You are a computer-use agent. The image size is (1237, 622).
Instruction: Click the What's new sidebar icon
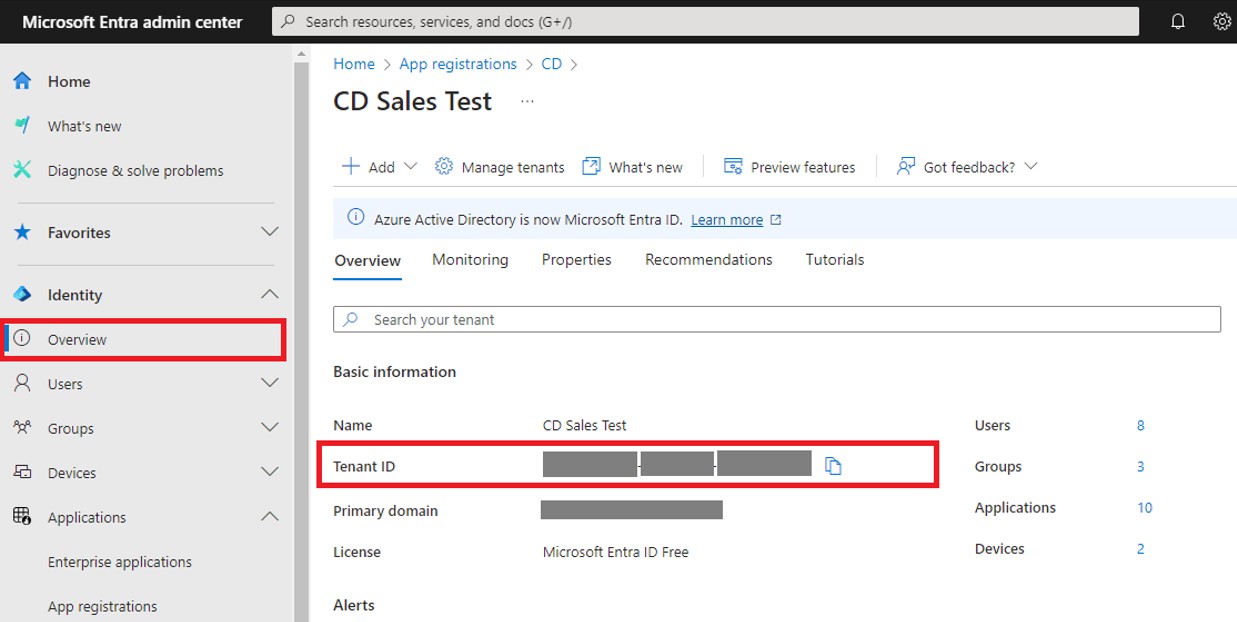(22, 126)
